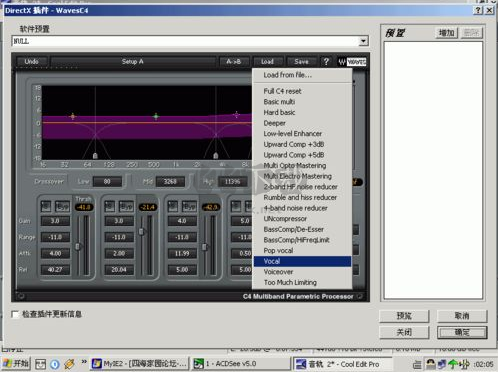Adjust the first band threshold slider
Screen dimensions: 498x372
(x=78, y=246)
